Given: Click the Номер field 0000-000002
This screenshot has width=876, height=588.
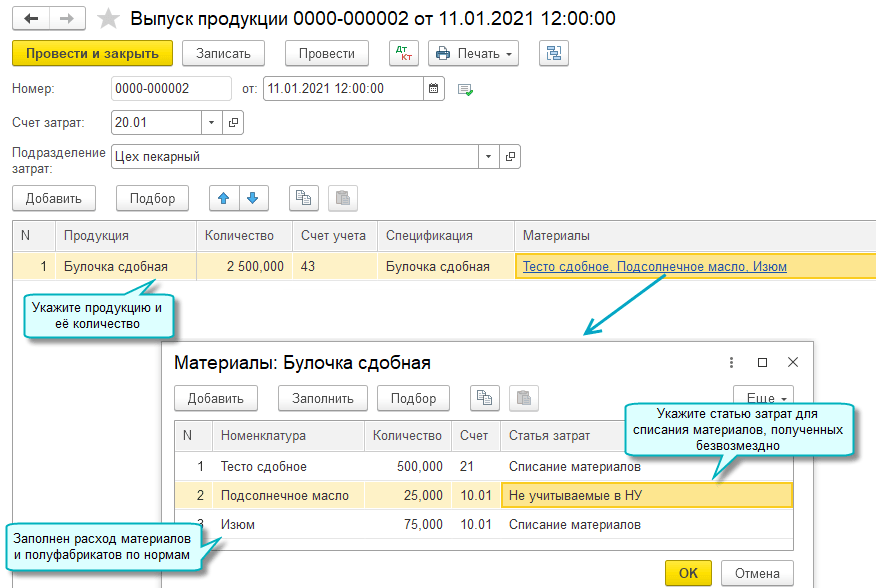Looking at the screenshot, I should [171, 88].
